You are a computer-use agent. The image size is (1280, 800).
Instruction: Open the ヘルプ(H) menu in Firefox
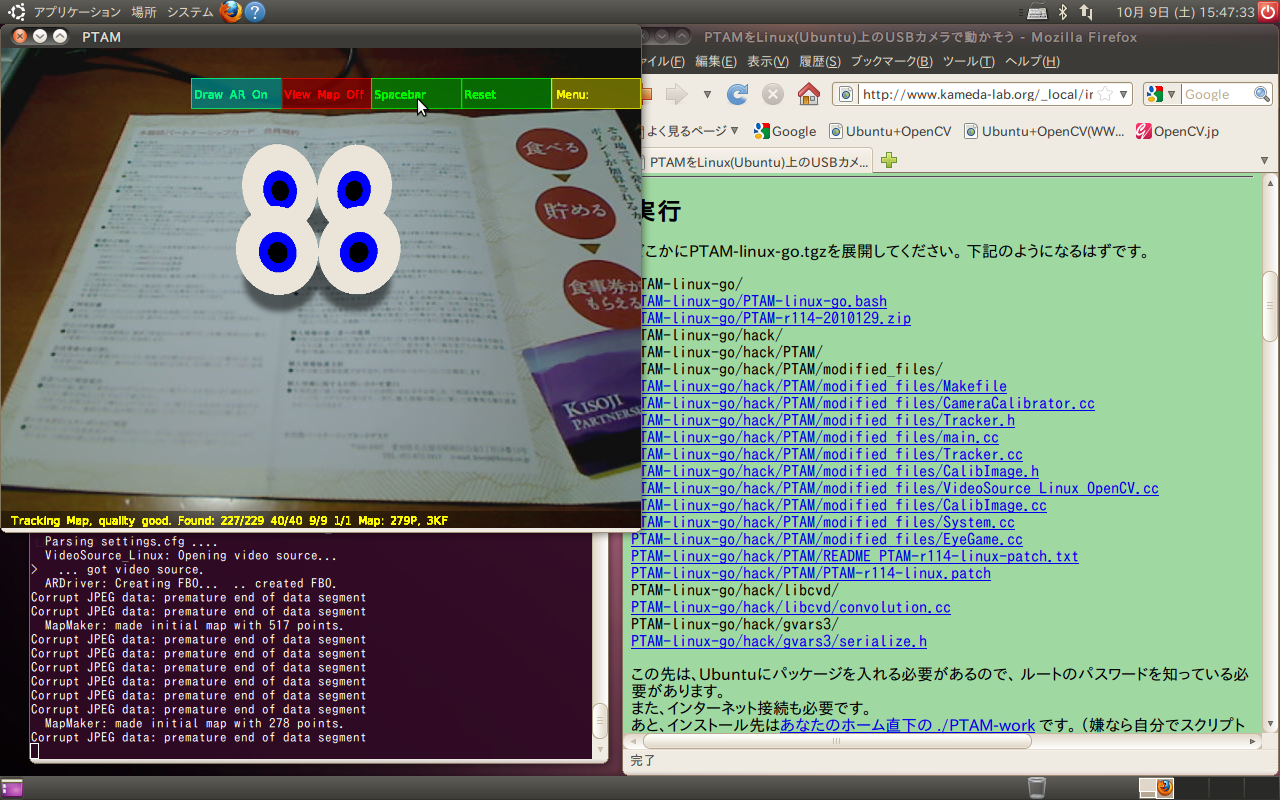click(x=1031, y=62)
